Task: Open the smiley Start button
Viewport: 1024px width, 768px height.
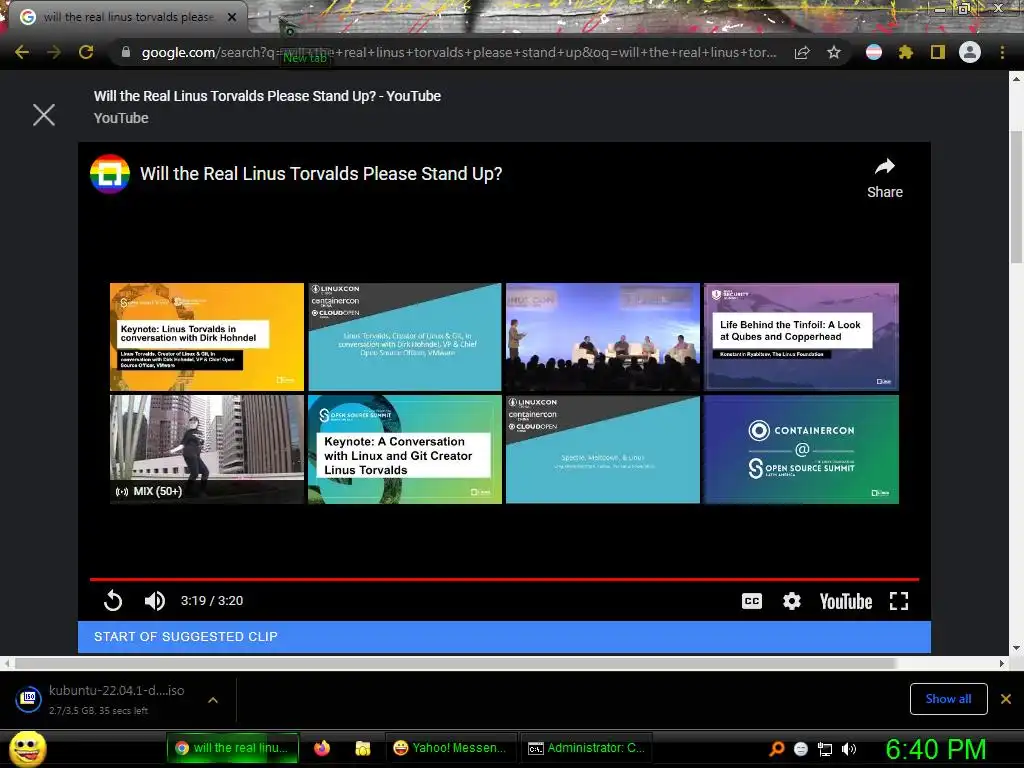Action: [27, 748]
